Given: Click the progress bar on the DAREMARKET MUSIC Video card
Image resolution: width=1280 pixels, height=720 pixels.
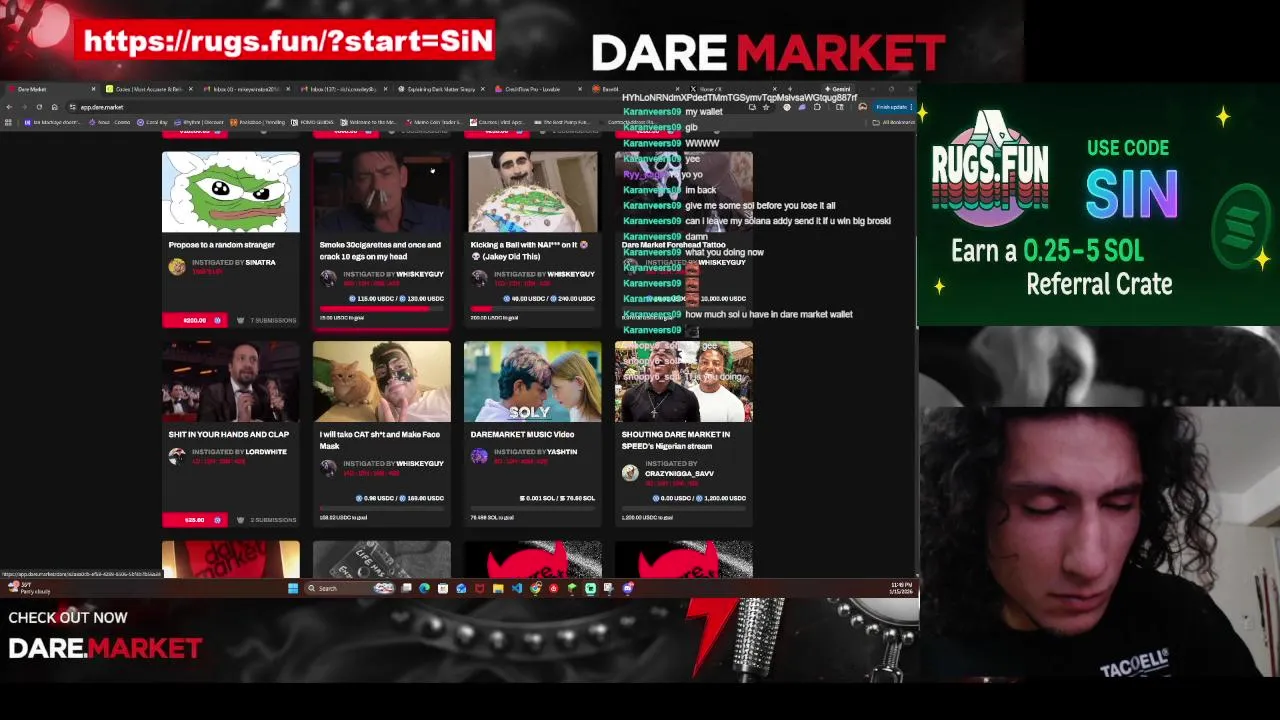Looking at the screenshot, I should pos(533,509).
